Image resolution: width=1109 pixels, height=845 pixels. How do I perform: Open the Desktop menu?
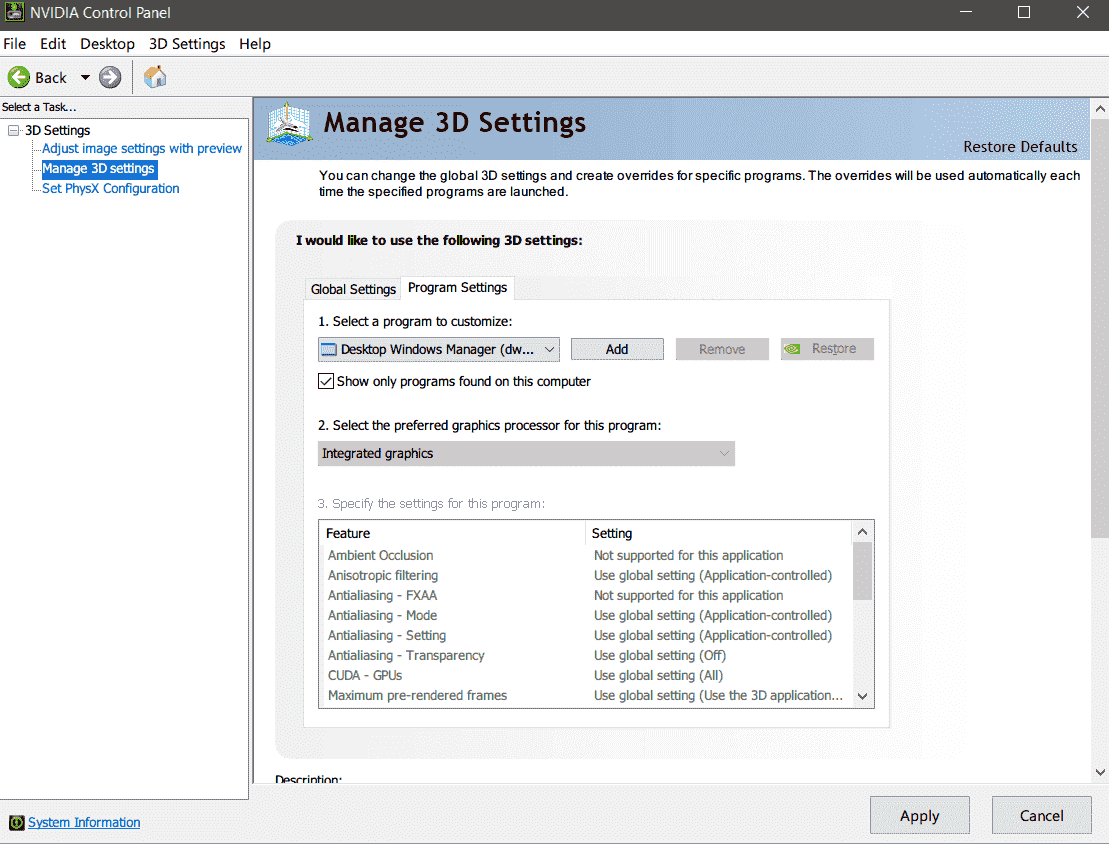click(108, 44)
